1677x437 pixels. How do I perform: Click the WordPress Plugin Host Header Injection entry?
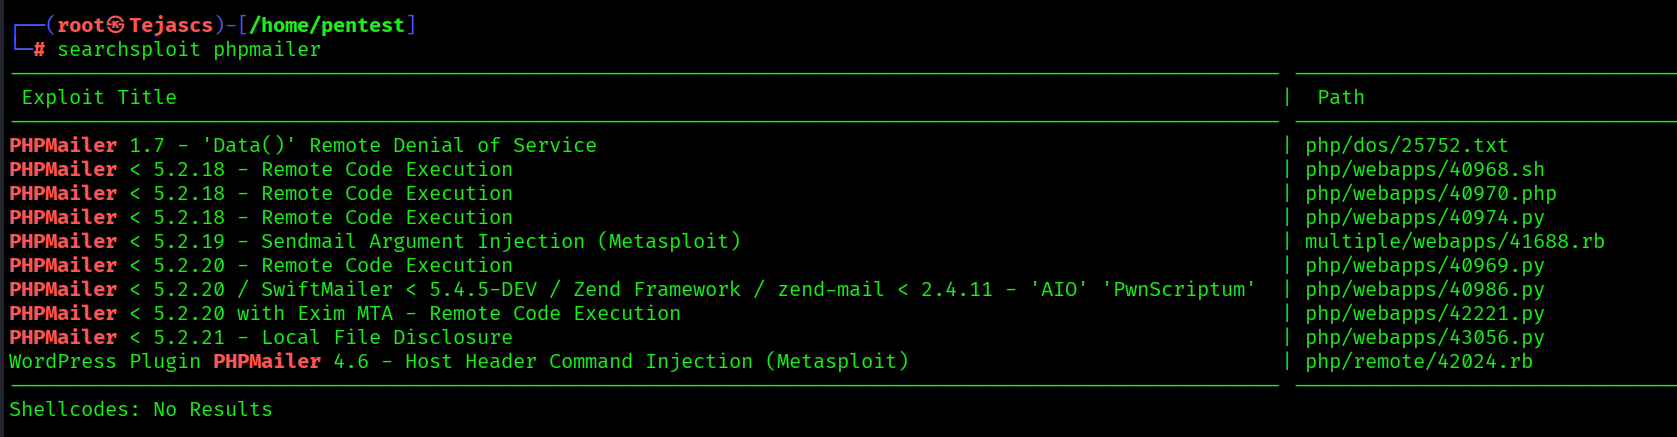[x=459, y=361]
